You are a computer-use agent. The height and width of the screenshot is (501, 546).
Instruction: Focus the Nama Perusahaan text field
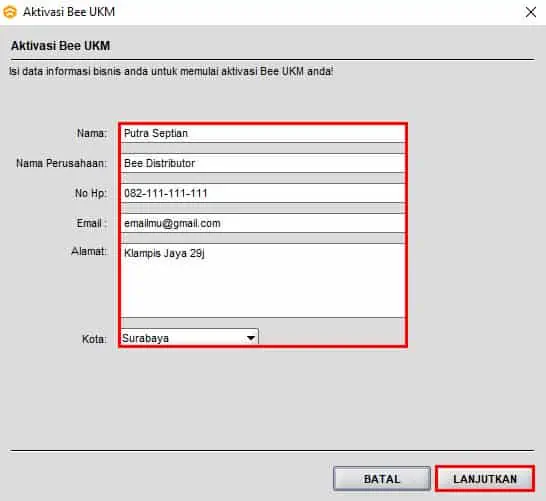click(263, 163)
